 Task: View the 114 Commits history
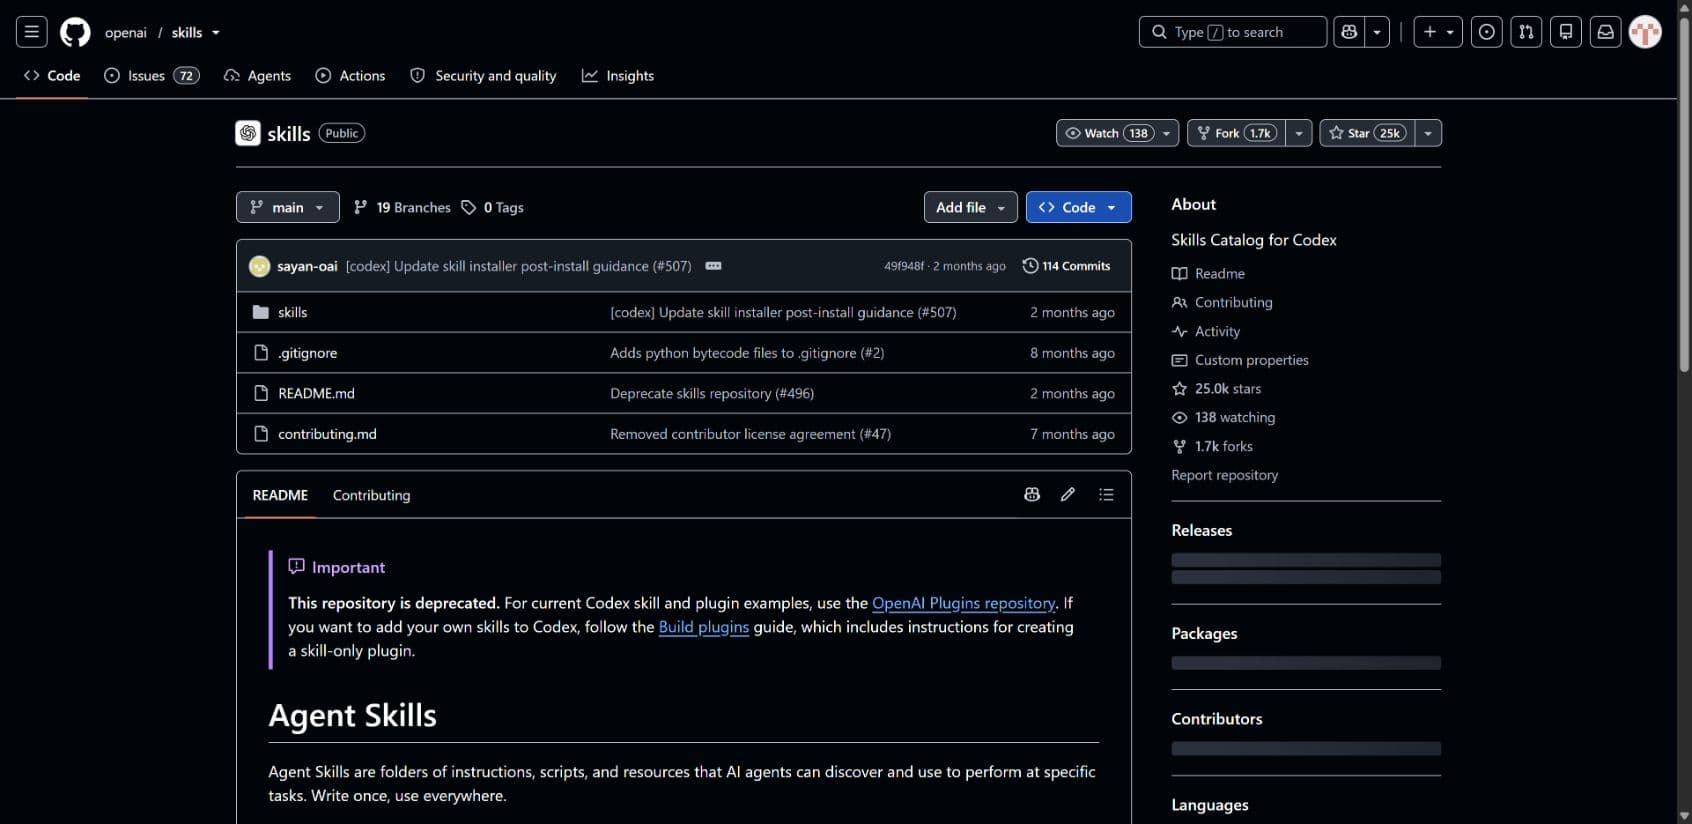[x=1066, y=266]
